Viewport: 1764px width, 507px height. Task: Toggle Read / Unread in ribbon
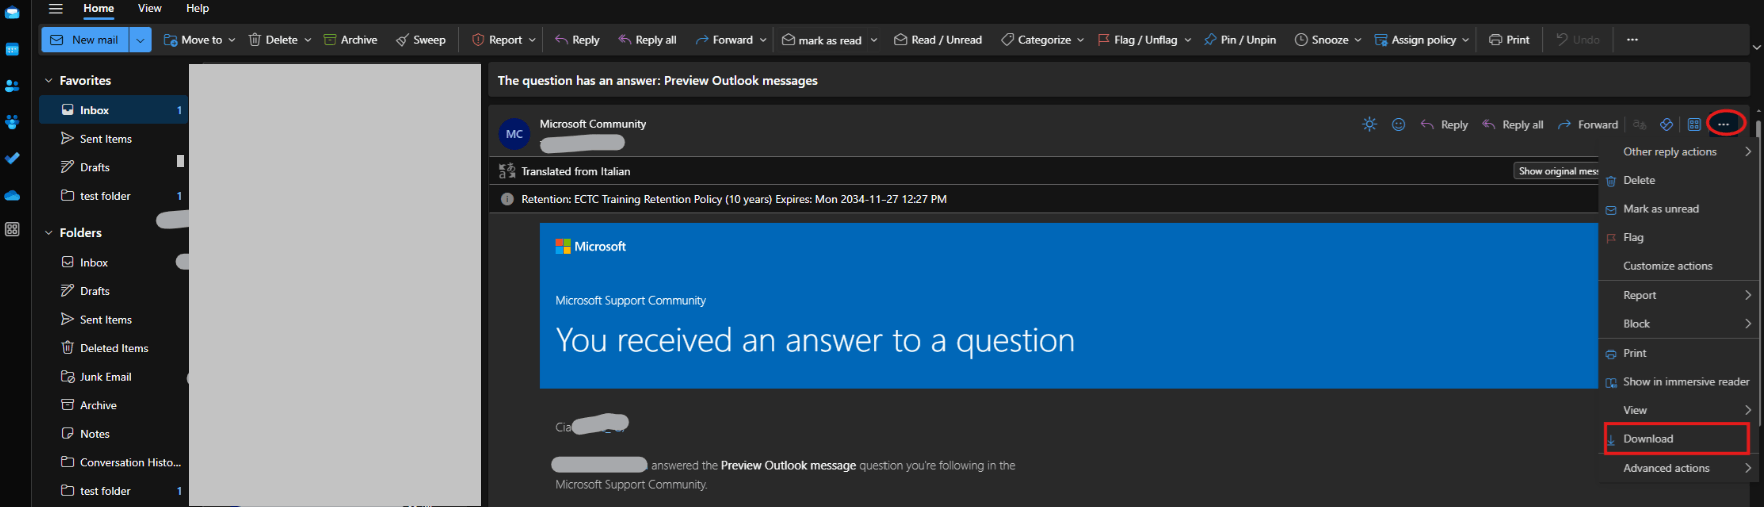[x=938, y=40]
